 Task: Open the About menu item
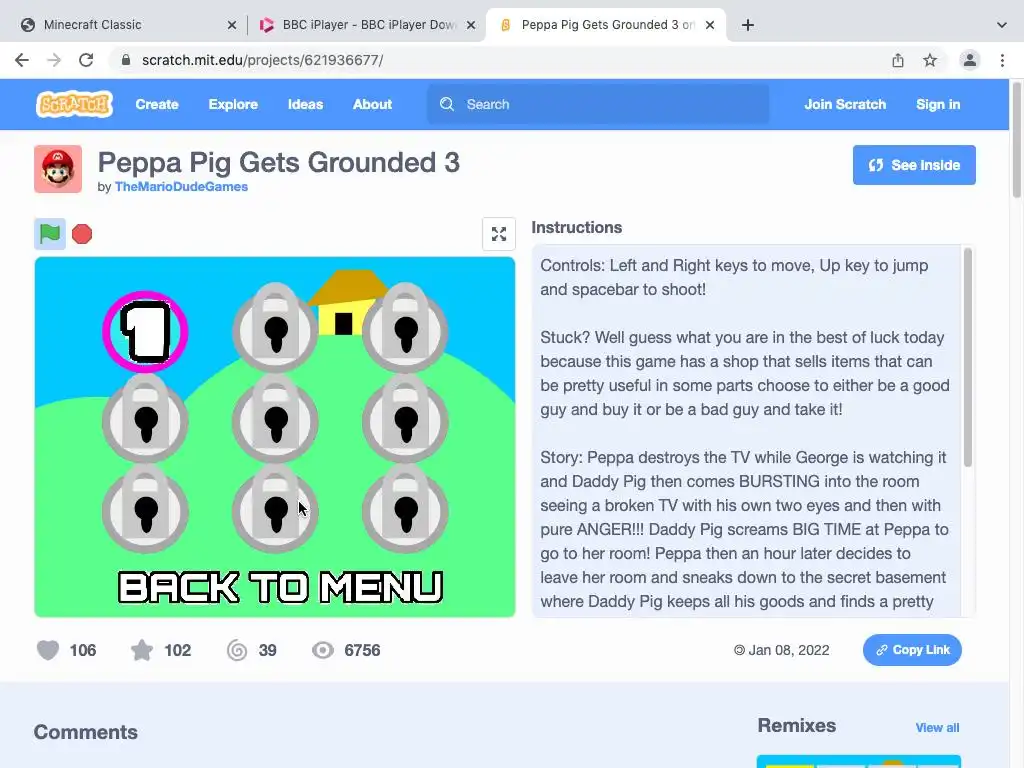click(372, 104)
